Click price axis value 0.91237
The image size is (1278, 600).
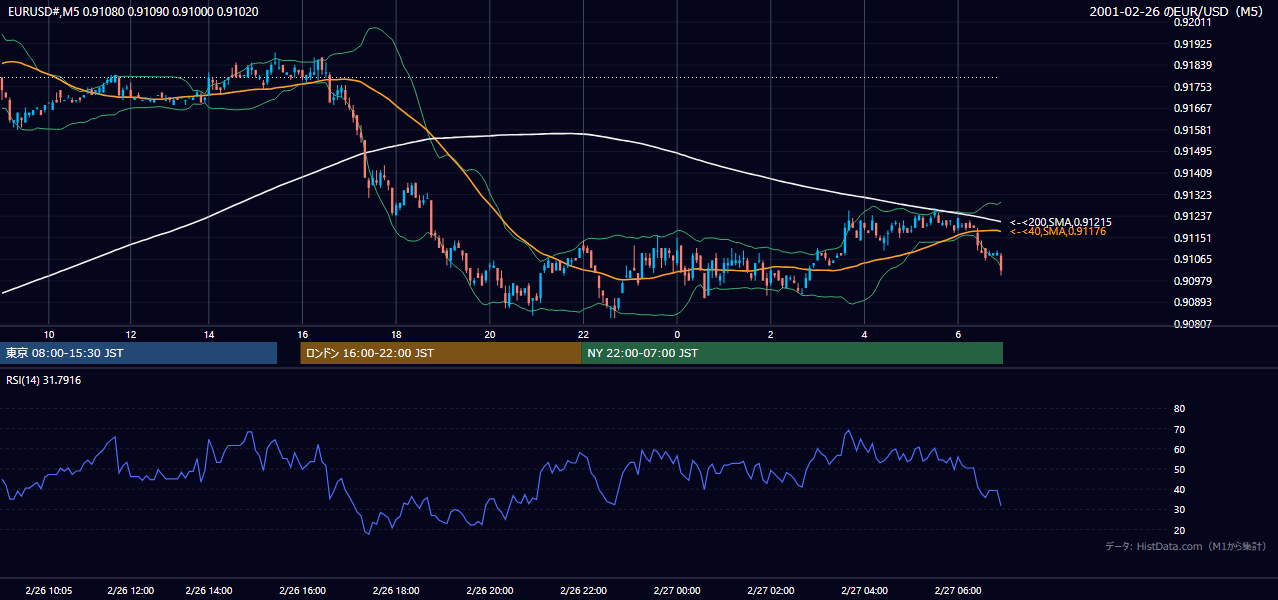point(1192,216)
